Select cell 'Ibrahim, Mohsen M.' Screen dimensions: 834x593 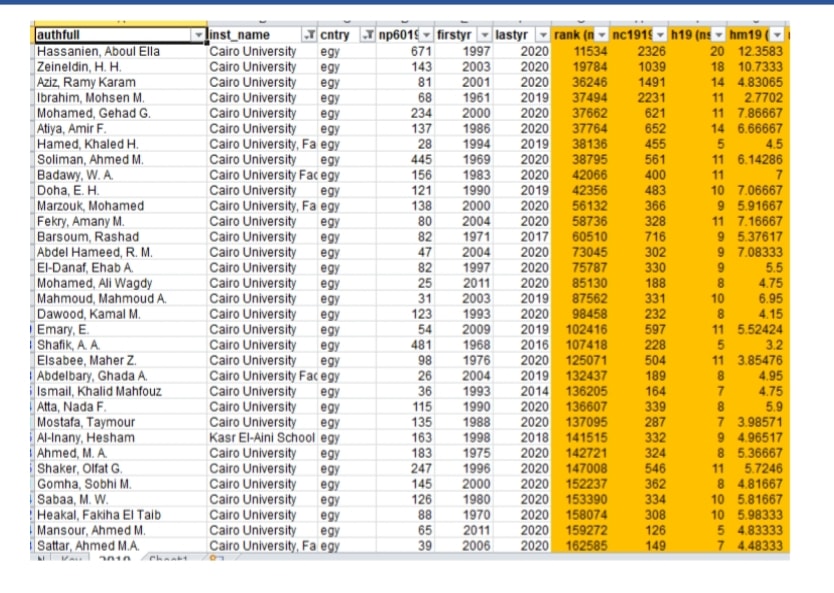[120, 98]
